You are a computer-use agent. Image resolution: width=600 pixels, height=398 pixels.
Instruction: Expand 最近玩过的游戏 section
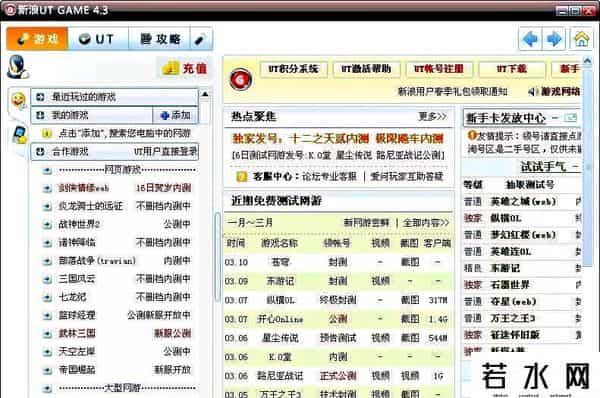(x=114, y=97)
